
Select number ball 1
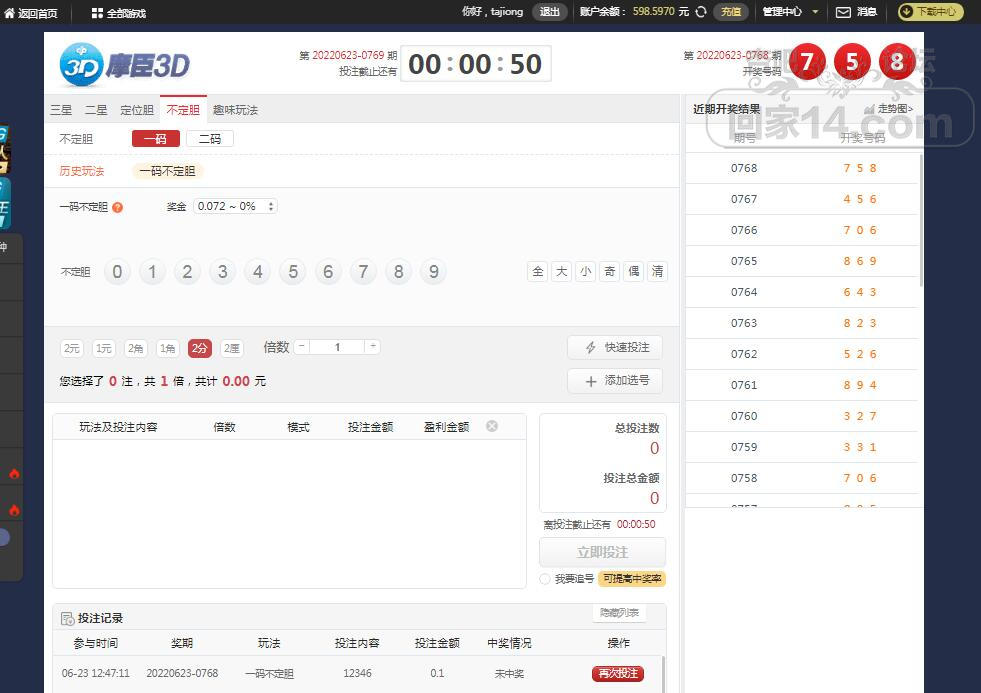(152, 271)
